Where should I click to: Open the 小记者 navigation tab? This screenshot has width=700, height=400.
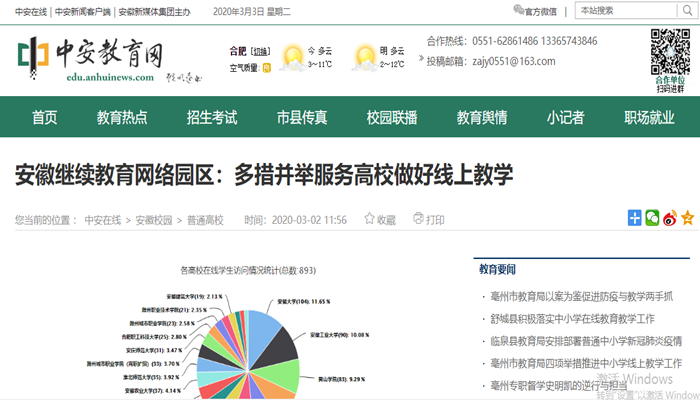pyautogui.click(x=566, y=117)
